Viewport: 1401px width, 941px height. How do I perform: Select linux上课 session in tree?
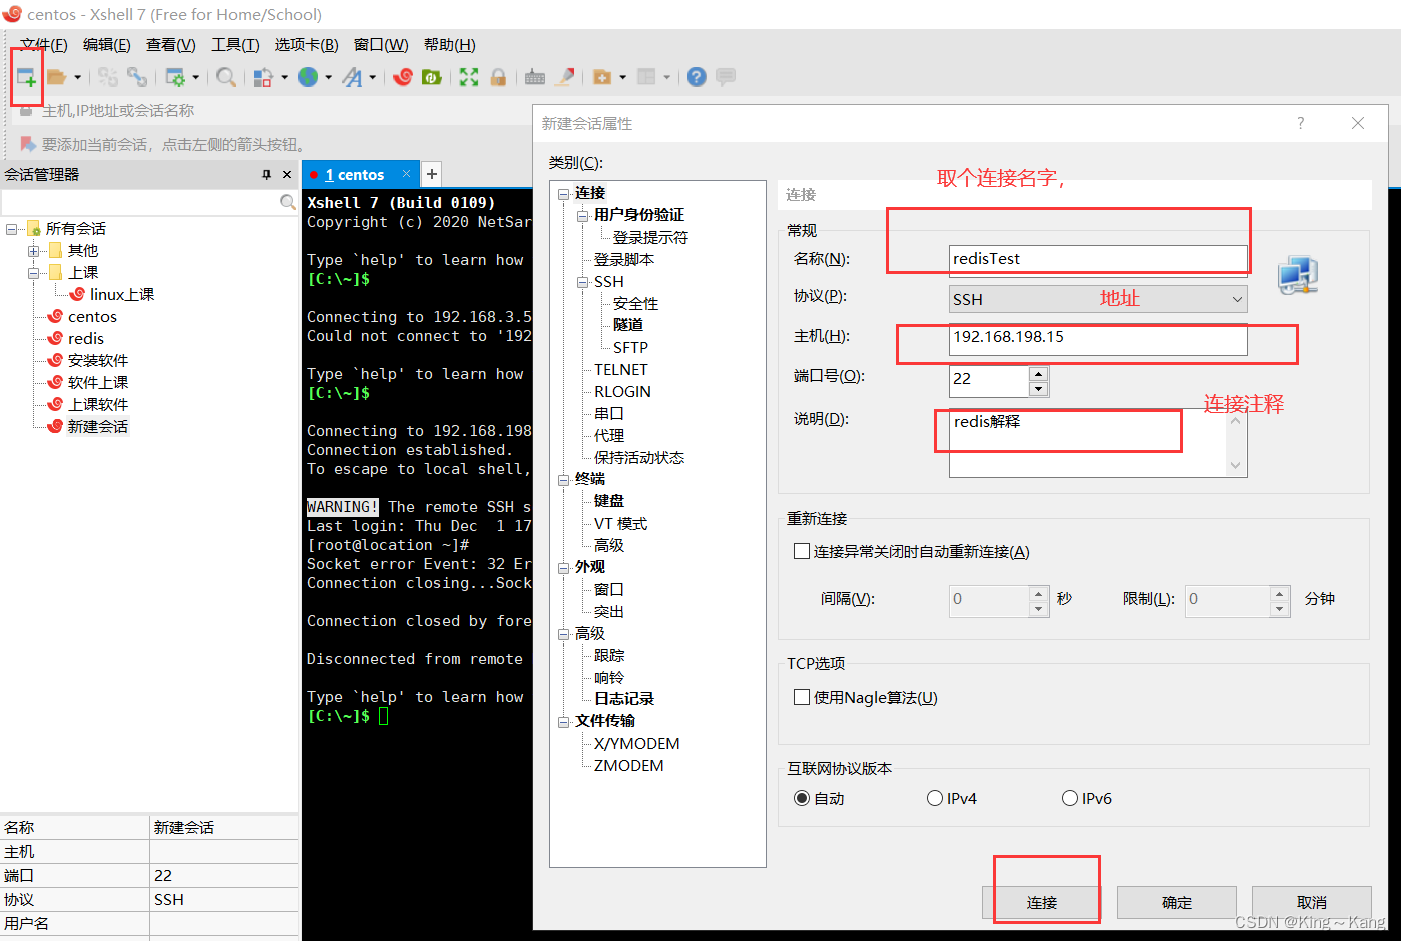[121, 294]
